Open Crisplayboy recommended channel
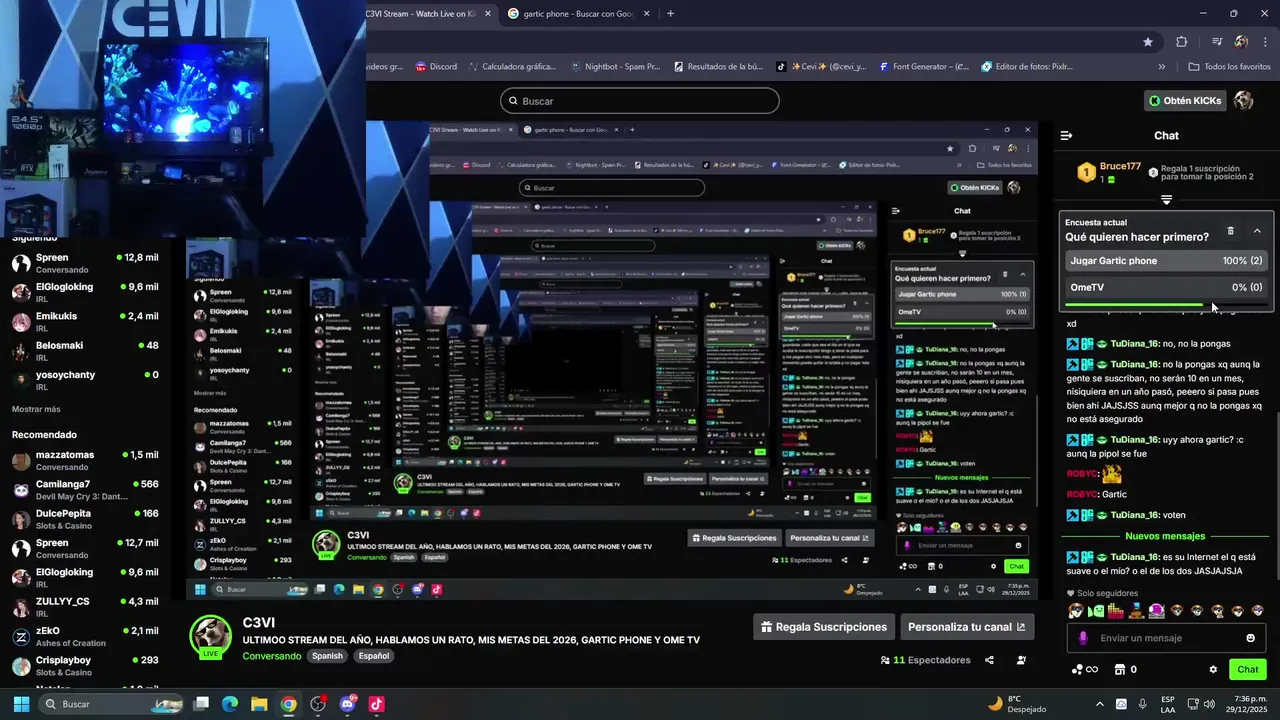The width and height of the screenshot is (1280, 720). (85, 665)
